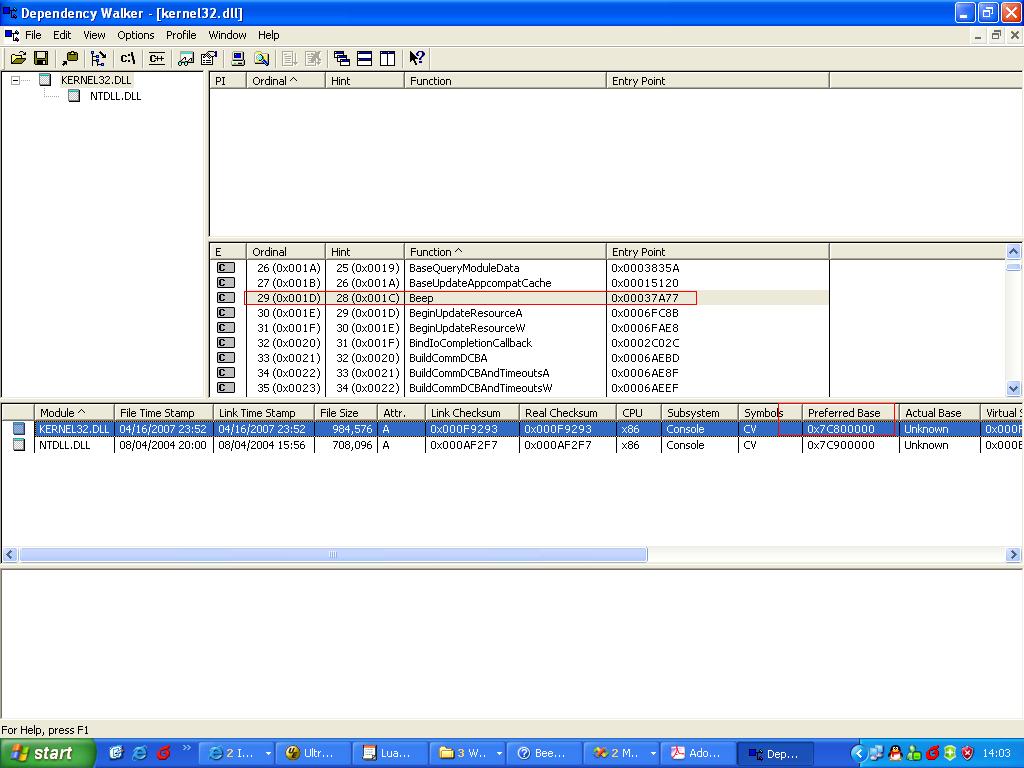The height and width of the screenshot is (768, 1024).
Task: Open the Options menu
Action: [x=136, y=35]
